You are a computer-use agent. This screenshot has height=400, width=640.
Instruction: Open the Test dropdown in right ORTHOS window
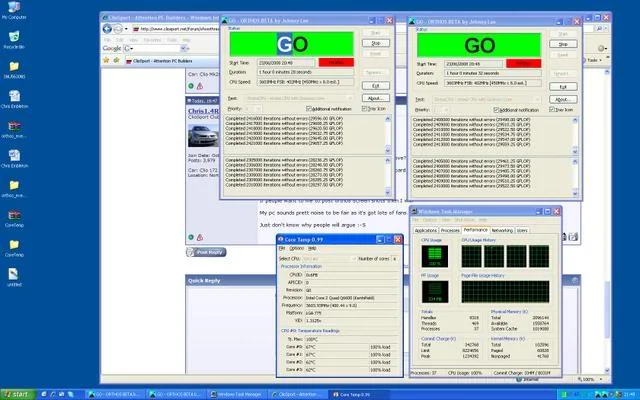537,100
